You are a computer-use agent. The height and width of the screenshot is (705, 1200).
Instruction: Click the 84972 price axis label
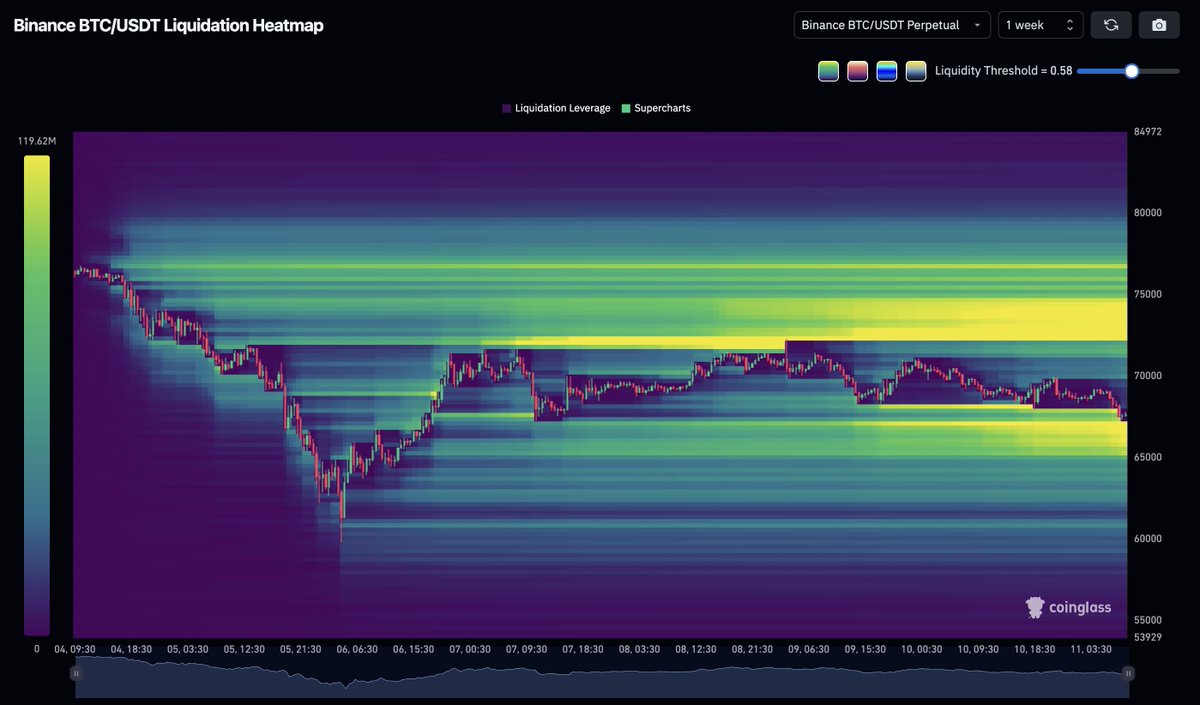(x=1147, y=133)
